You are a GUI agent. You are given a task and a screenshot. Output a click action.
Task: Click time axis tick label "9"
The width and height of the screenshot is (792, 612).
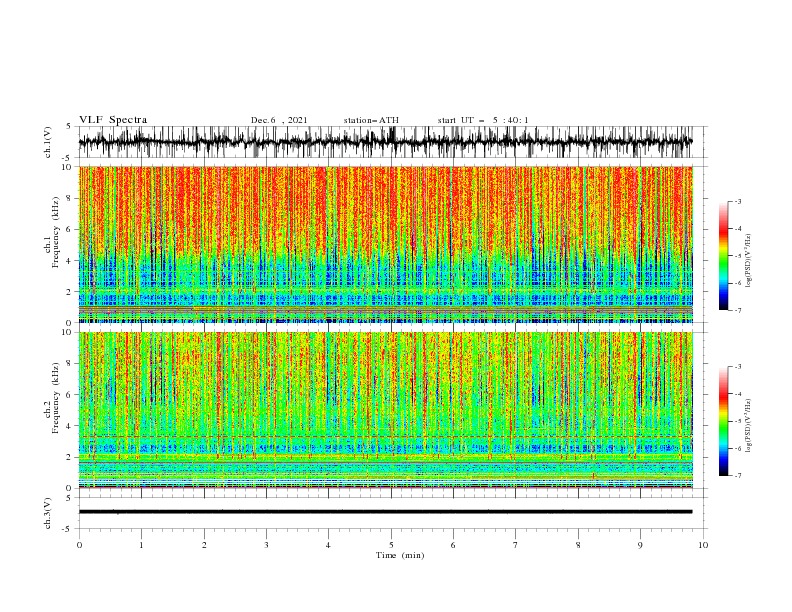640,545
